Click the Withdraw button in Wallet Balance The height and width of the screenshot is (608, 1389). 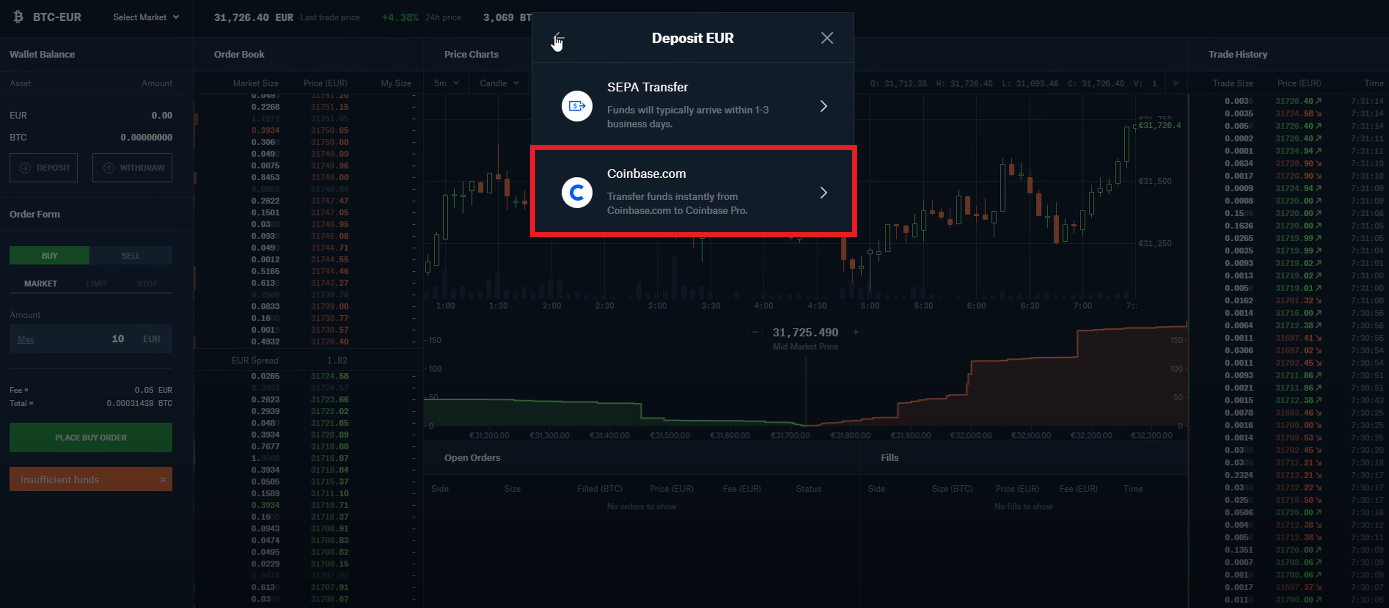tap(132, 168)
